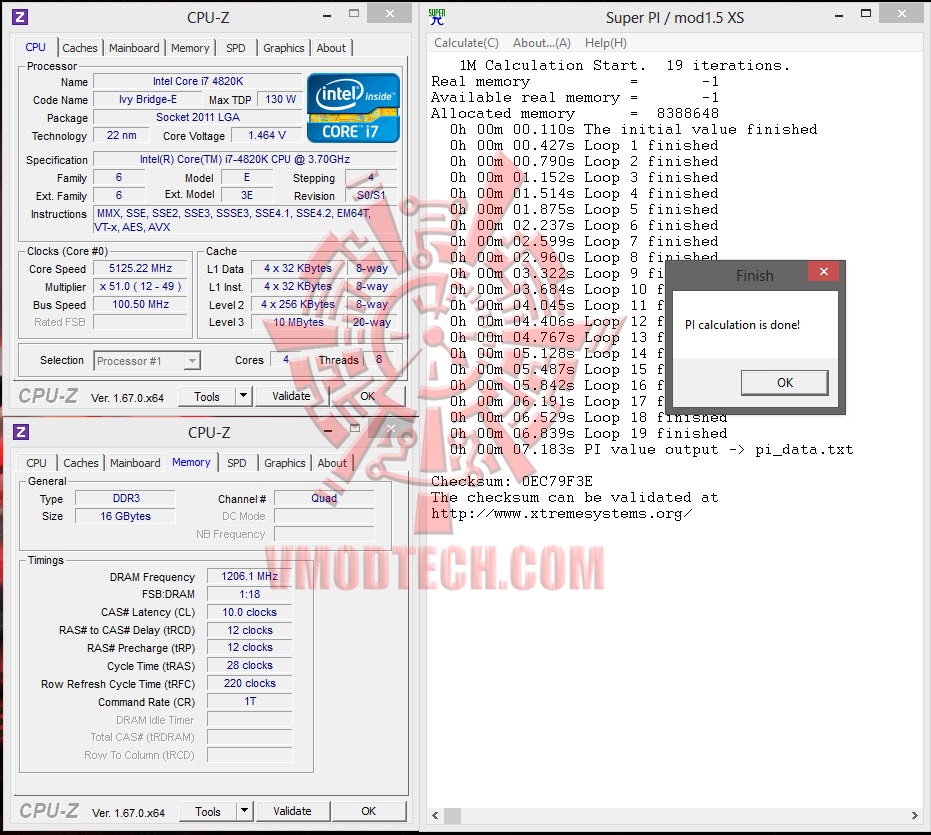Click the Command Rate value 1T
The image size is (931, 835).
click(249, 701)
